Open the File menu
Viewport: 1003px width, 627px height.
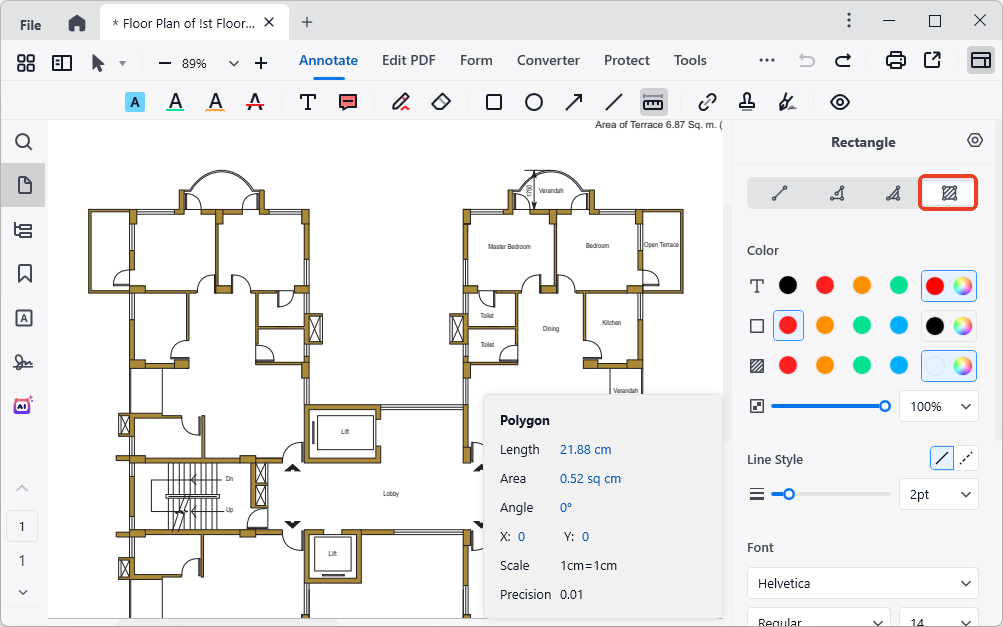click(x=30, y=21)
